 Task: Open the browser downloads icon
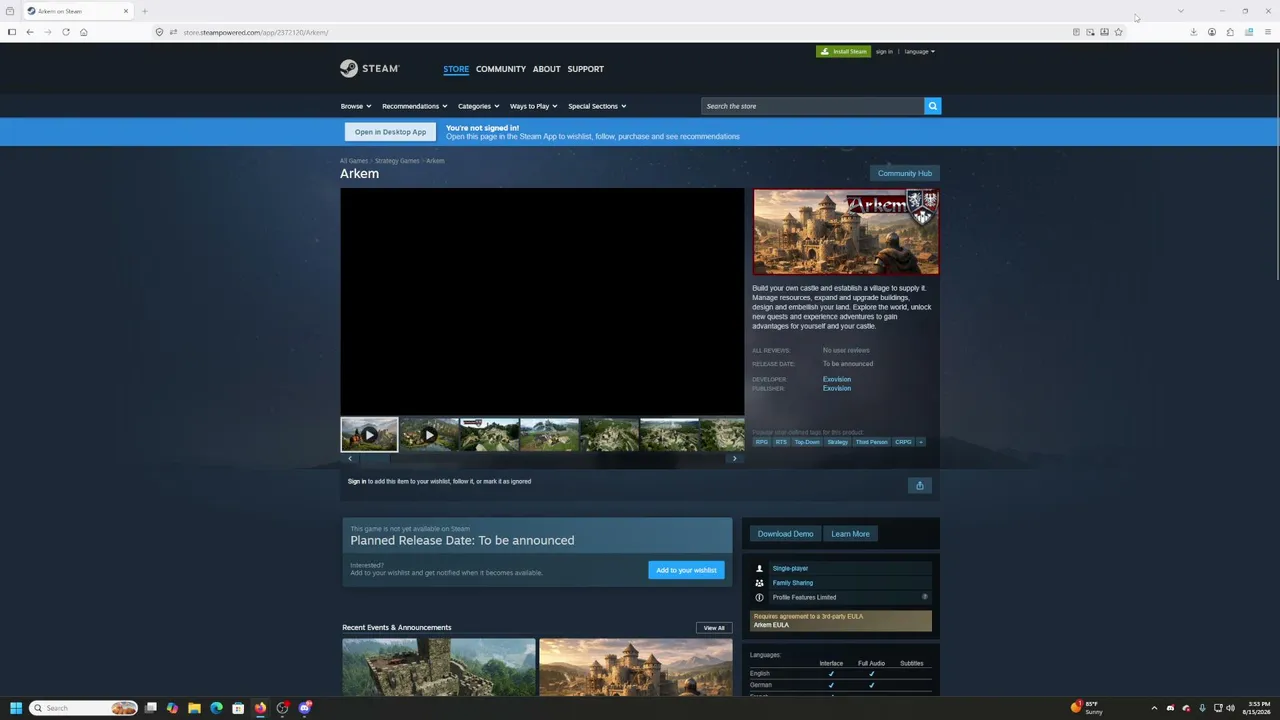(1193, 32)
